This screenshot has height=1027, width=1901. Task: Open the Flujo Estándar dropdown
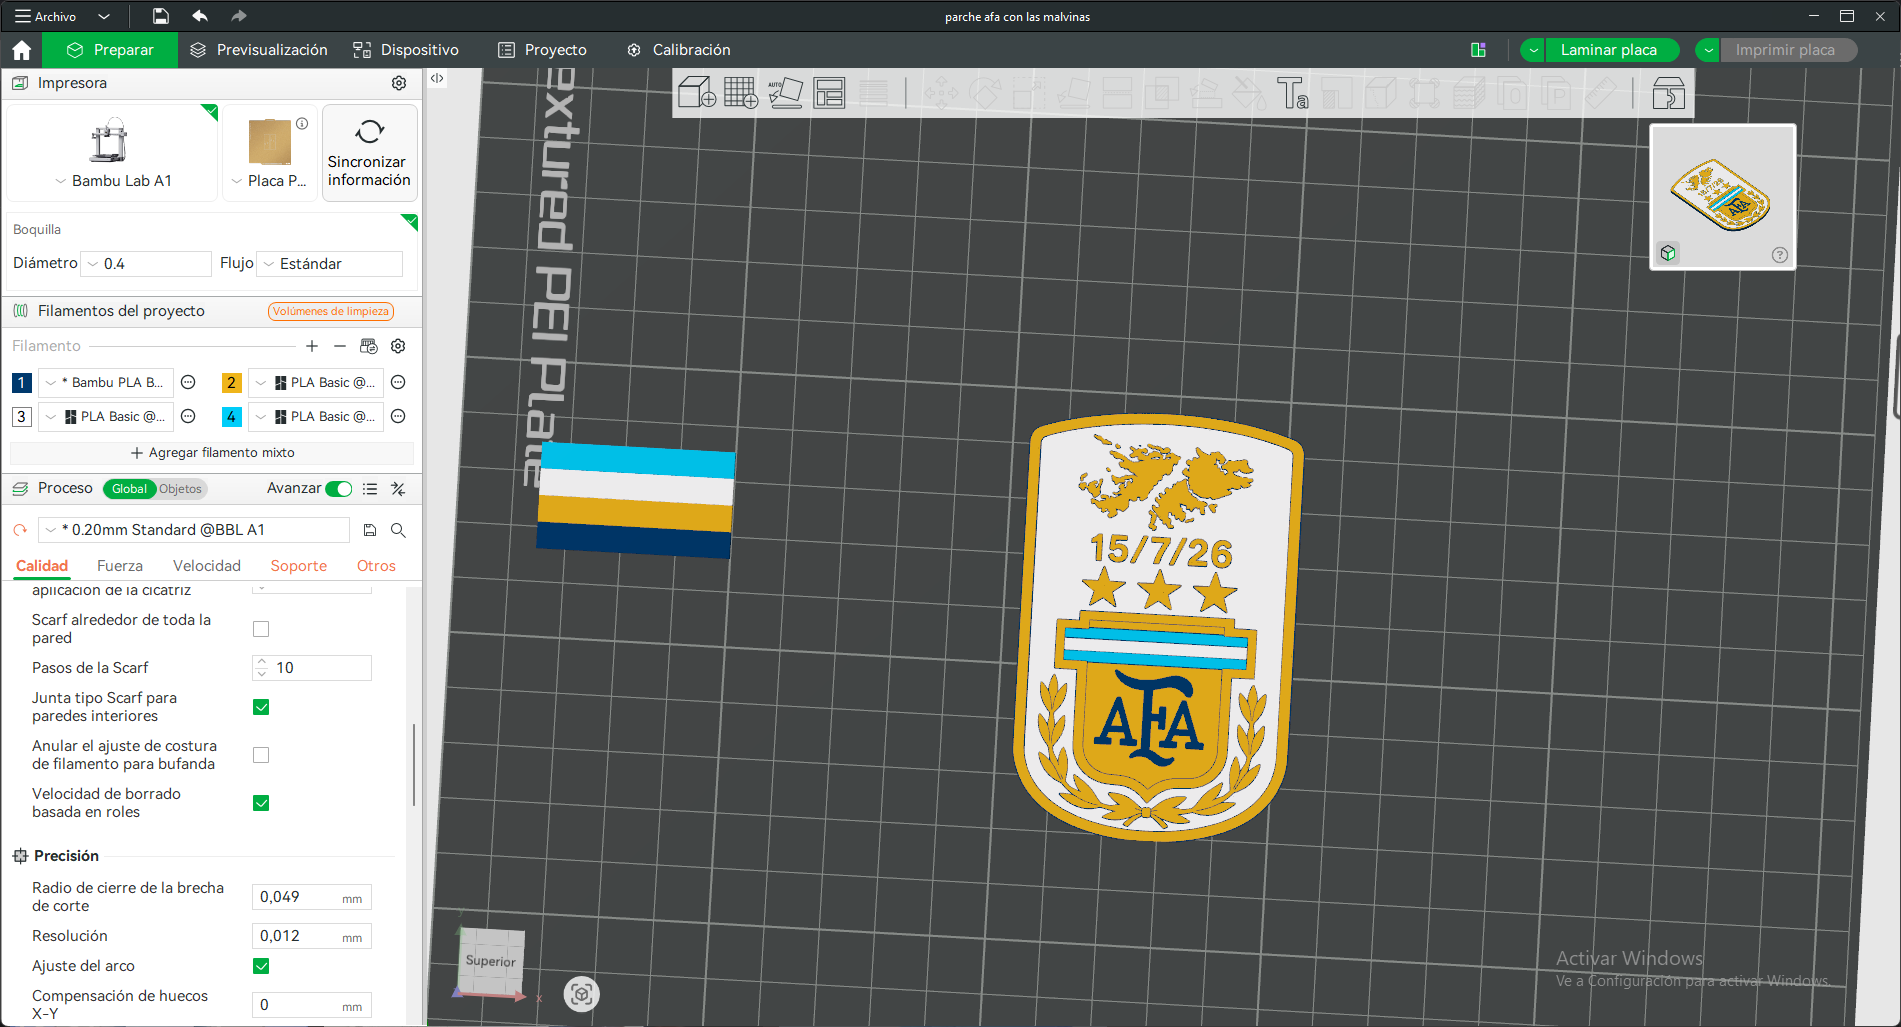330,264
